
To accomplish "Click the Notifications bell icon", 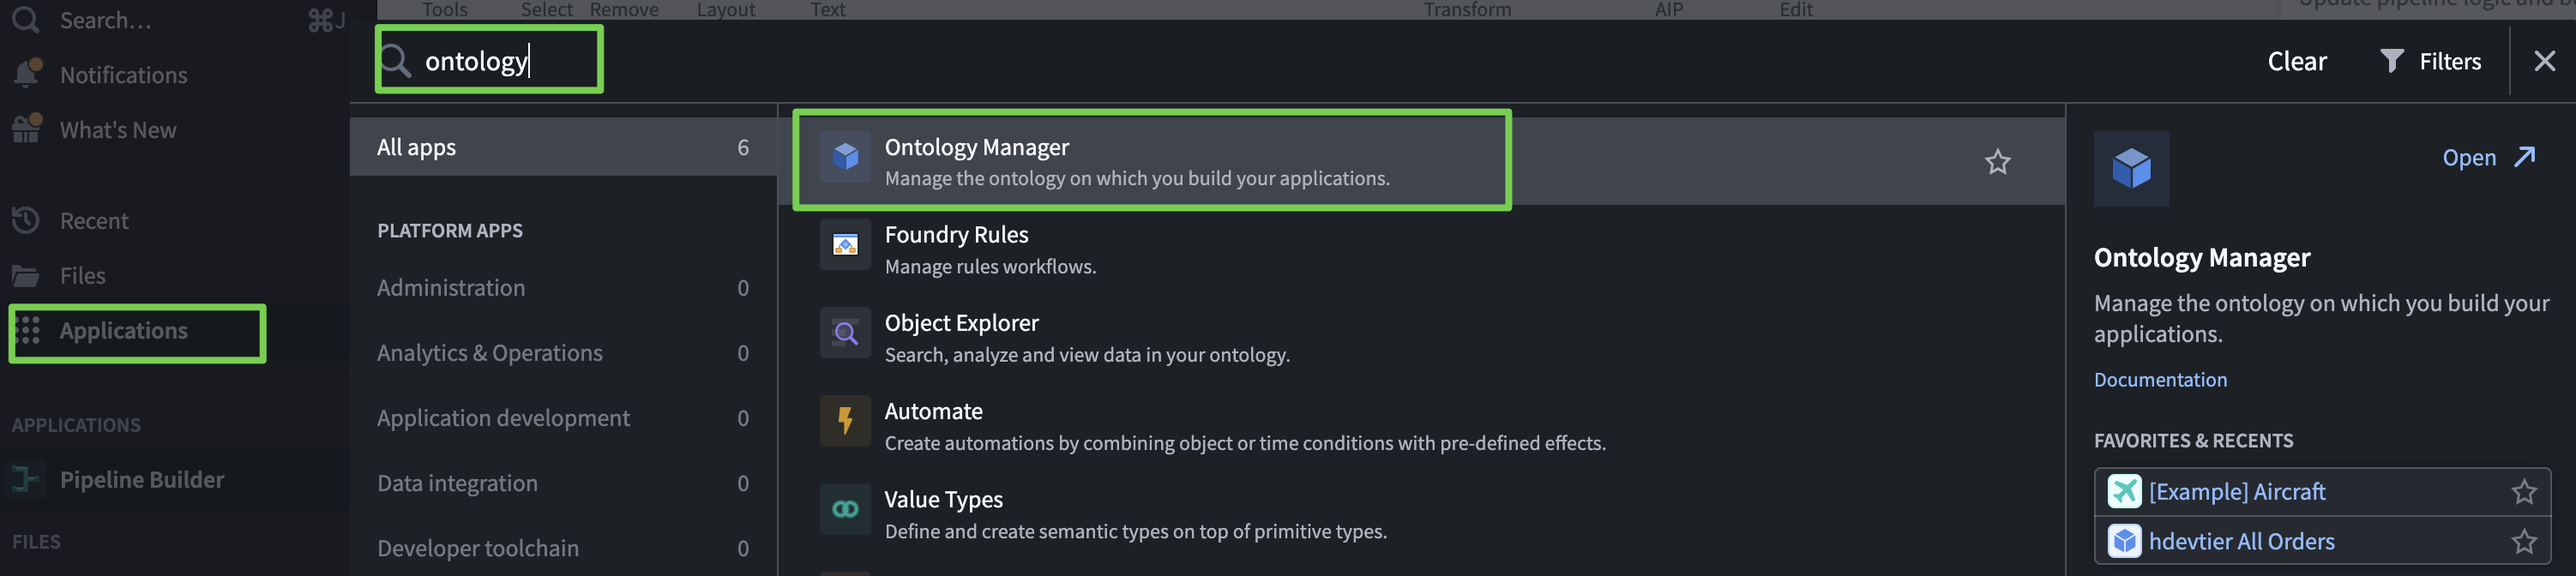I will 26,74.
